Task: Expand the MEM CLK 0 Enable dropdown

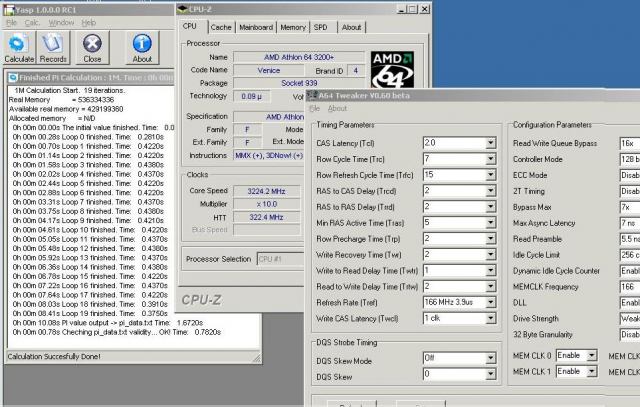Action: (591, 356)
